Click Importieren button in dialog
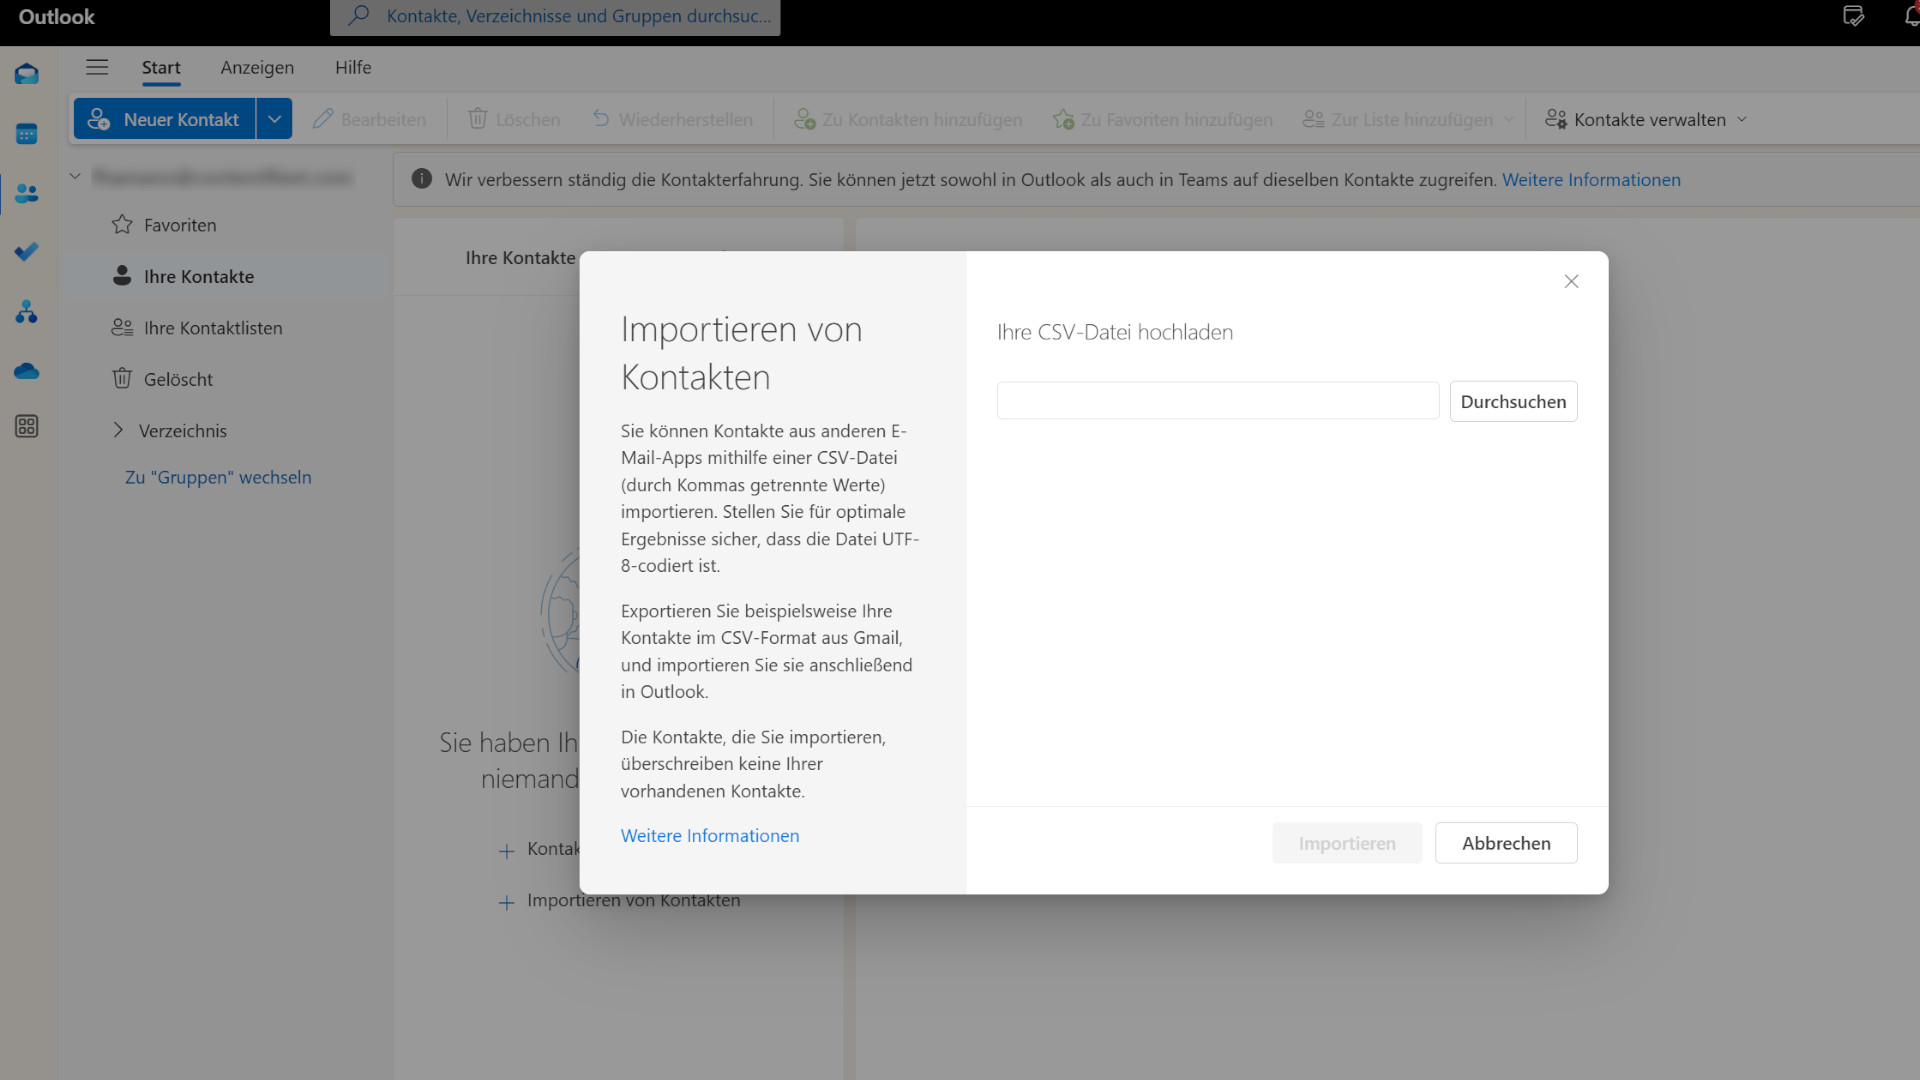Image resolution: width=1920 pixels, height=1080 pixels. [x=1346, y=843]
